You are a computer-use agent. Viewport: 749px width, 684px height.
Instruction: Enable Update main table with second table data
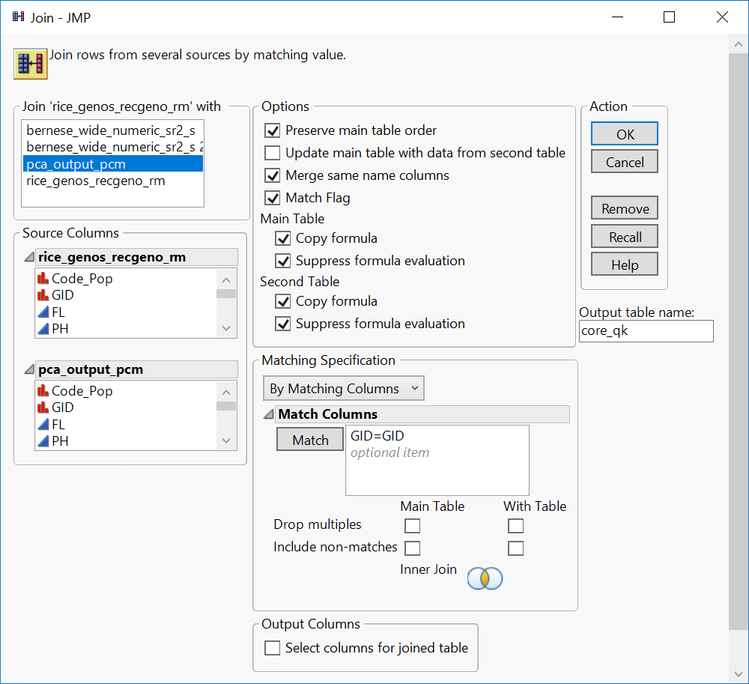coord(272,153)
